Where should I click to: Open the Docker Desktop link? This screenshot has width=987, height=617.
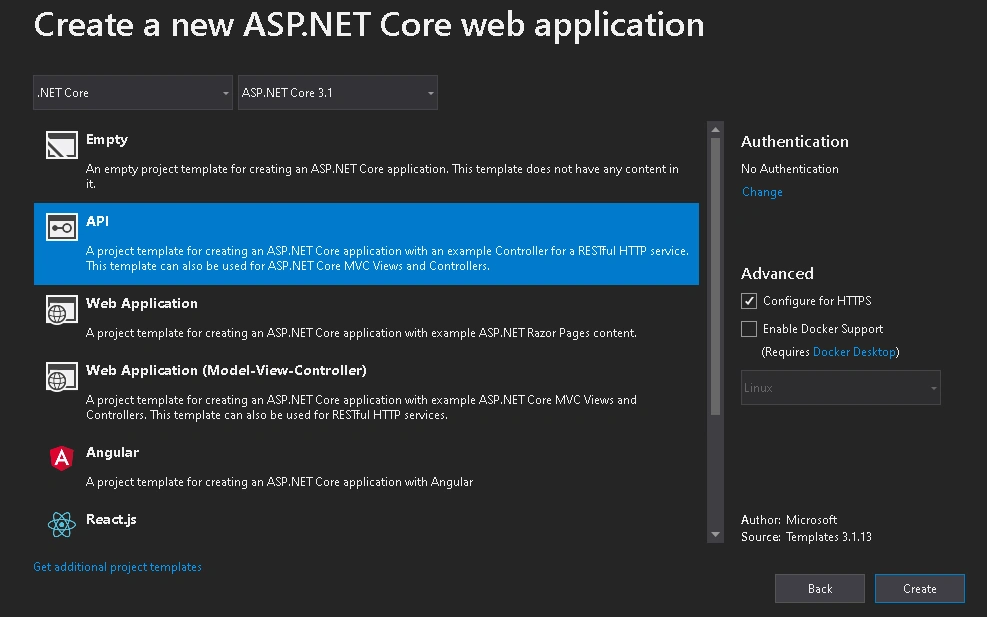(x=854, y=352)
